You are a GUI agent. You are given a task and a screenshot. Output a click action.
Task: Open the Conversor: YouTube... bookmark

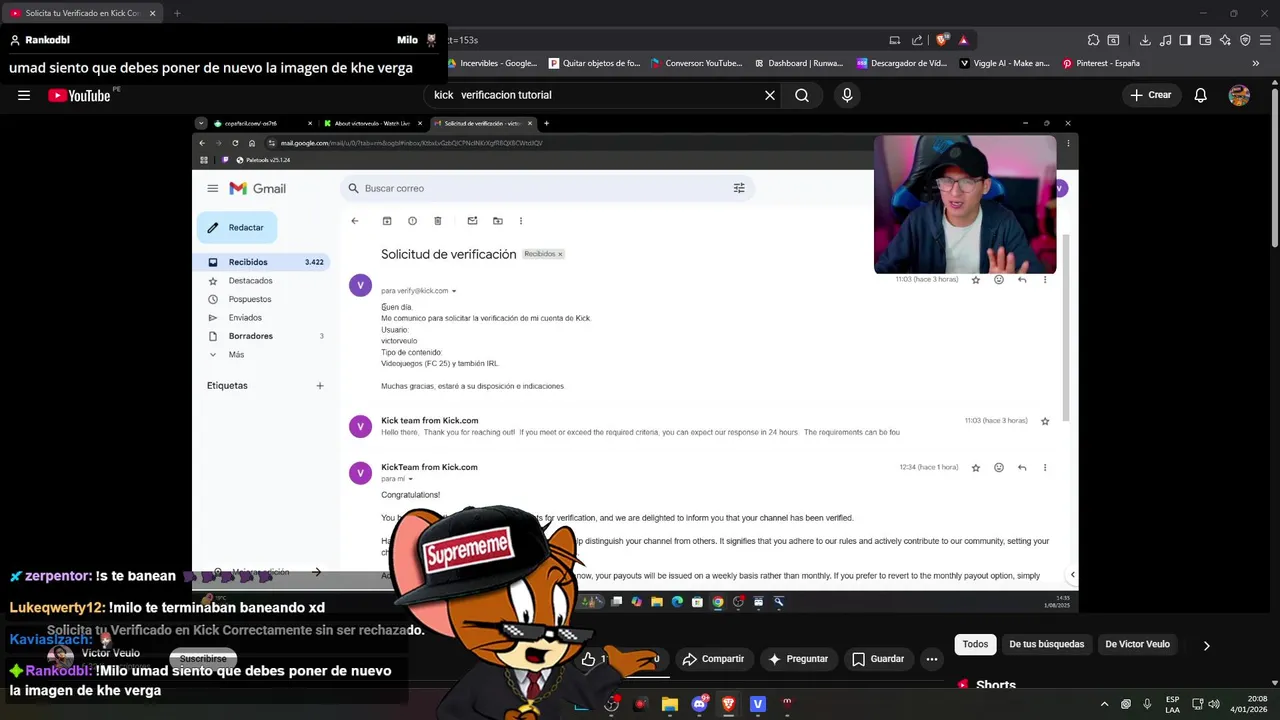pos(696,63)
